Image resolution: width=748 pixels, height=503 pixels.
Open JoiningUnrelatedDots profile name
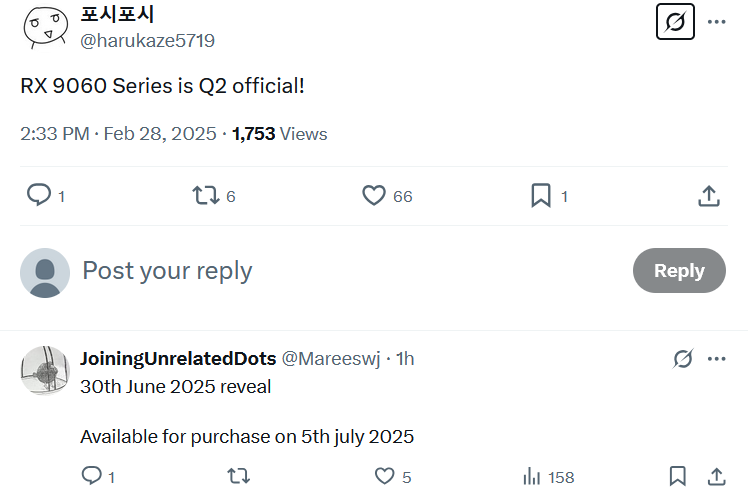coord(178,359)
